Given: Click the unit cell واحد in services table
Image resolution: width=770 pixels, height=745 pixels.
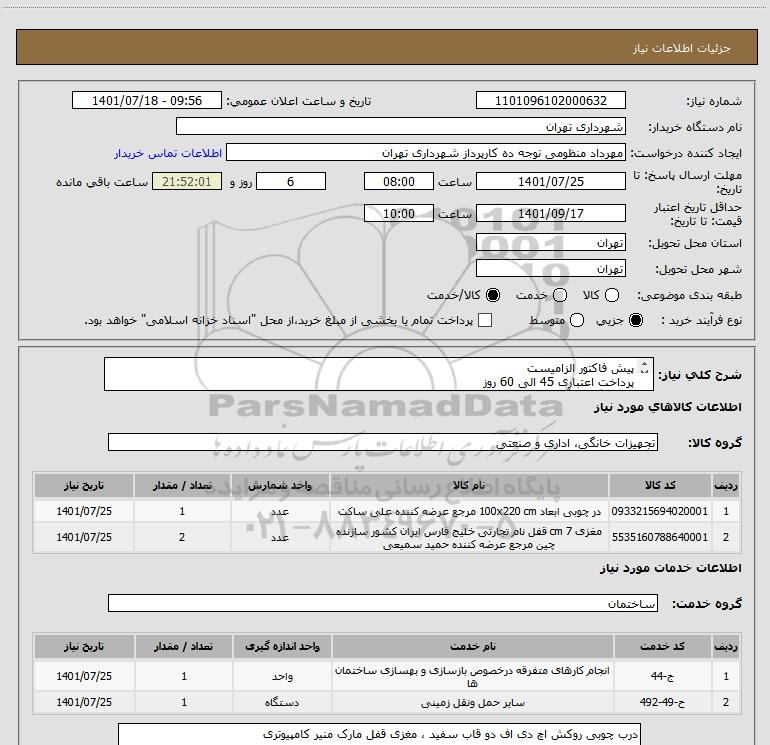Looking at the screenshot, I should [282, 676].
